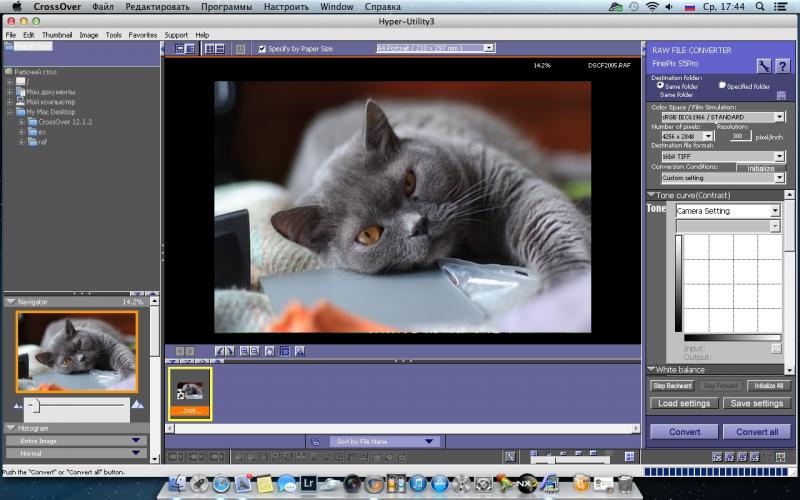Select the hand pan tool icon
The width and height of the screenshot is (800, 500).
point(270,351)
